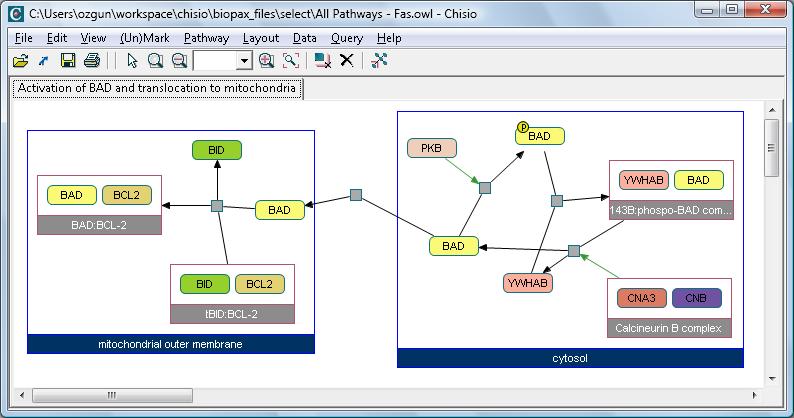Screen dimensions: 794x418
Task: Click the black X delete icon
Action: tap(347, 61)
